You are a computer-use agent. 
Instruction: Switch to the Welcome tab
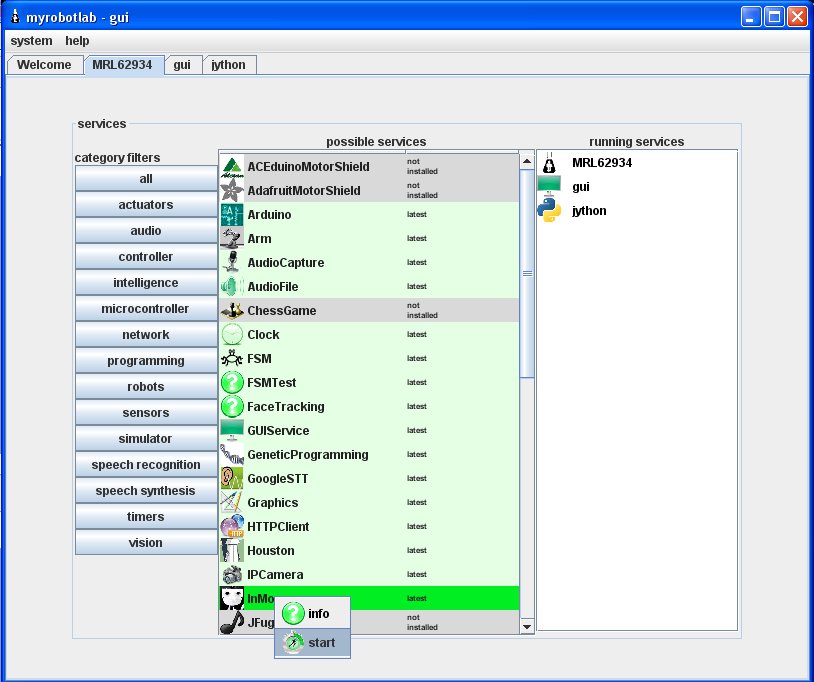(44, 65)
